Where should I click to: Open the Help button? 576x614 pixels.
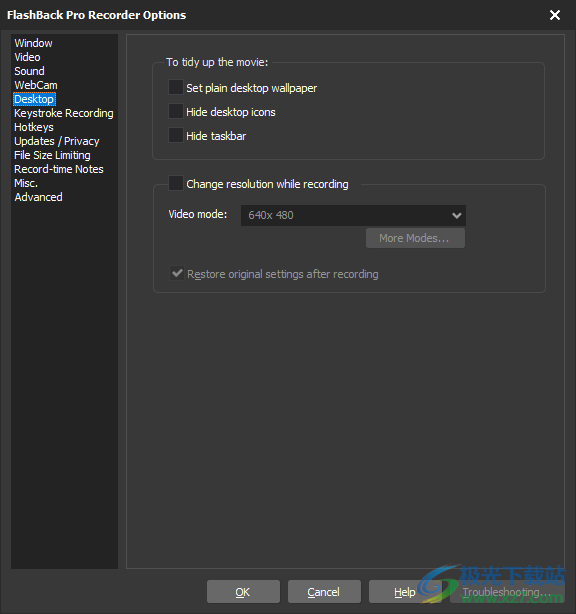coord(405,592)
